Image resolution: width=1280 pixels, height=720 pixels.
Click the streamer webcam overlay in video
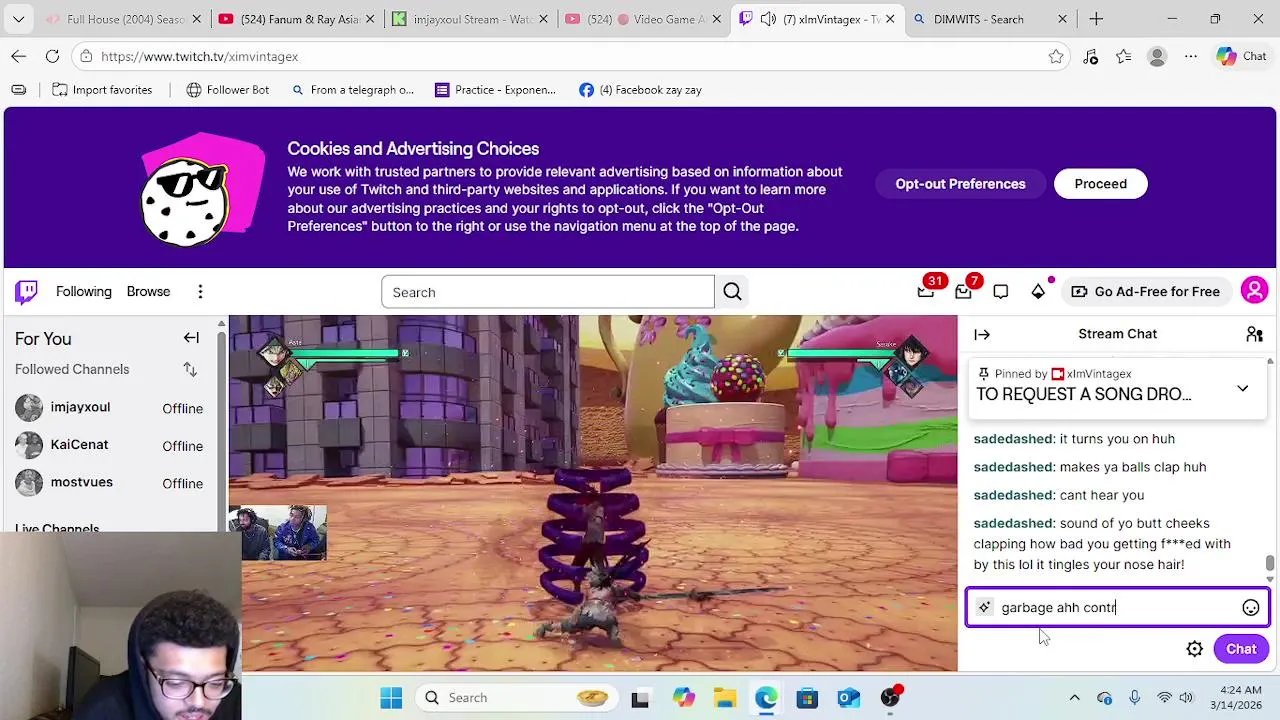pyautogui.click(x=279, y=532)
